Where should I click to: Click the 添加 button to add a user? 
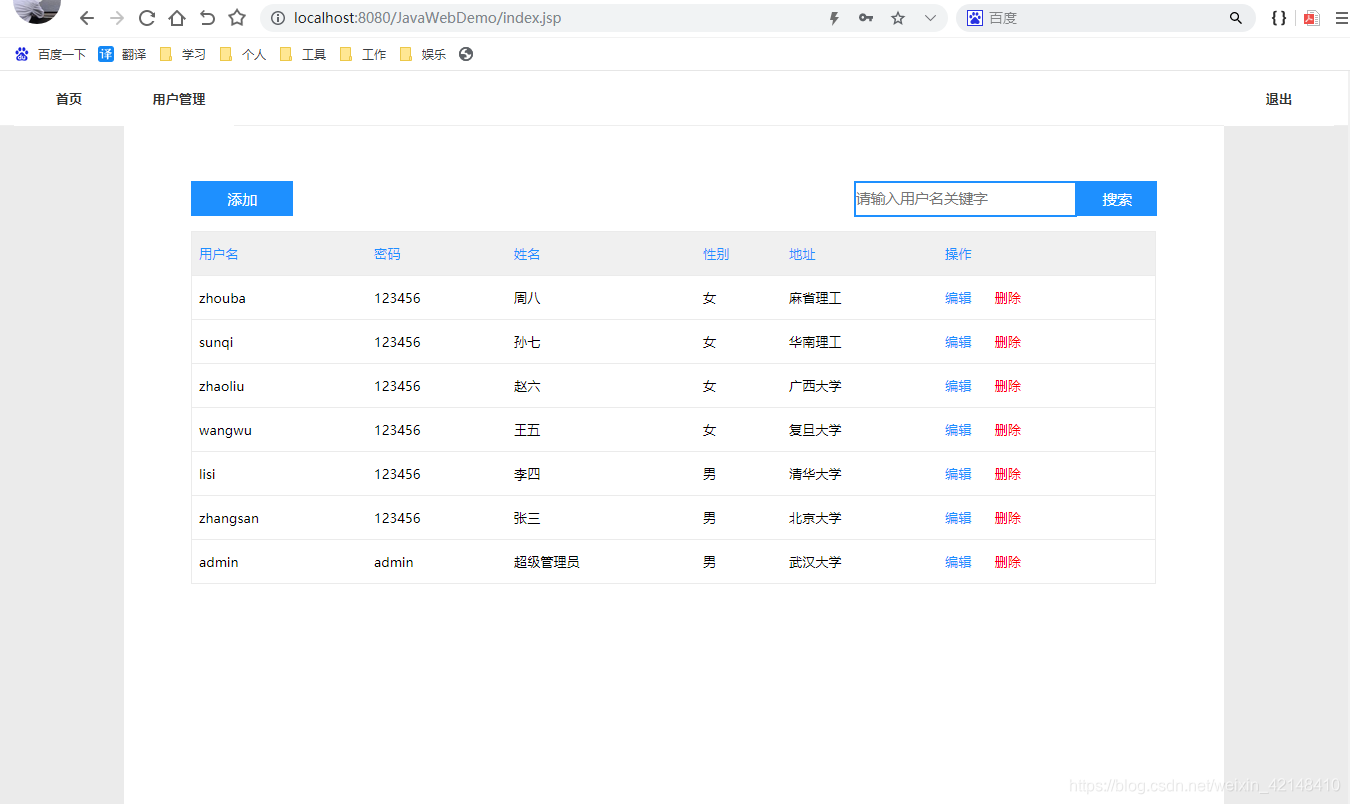coord(241,198)
